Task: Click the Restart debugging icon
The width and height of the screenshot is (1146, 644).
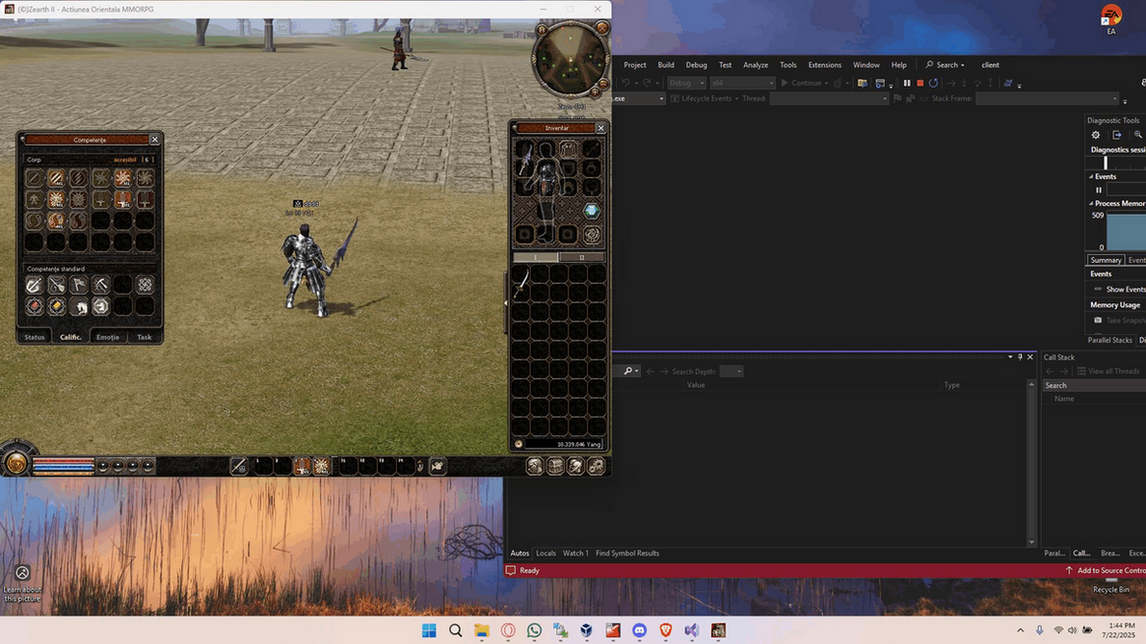Action: click(x=933, y=83)
